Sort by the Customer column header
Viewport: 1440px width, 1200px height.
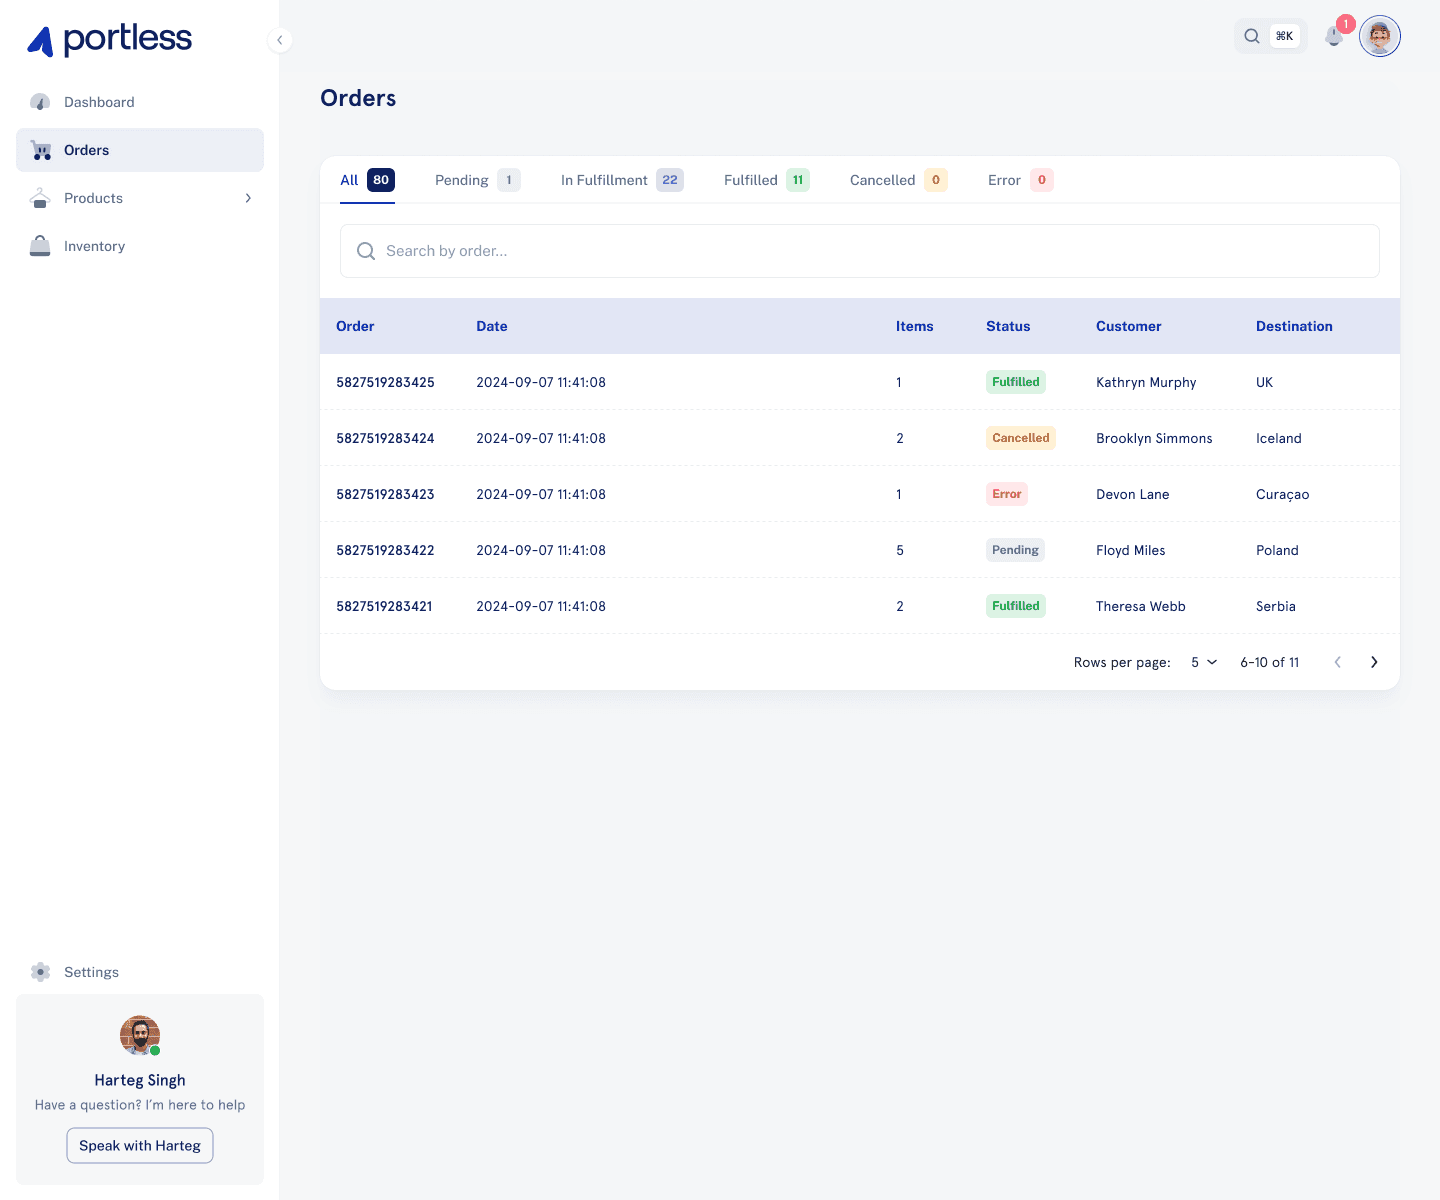[x=1129, y=326]
